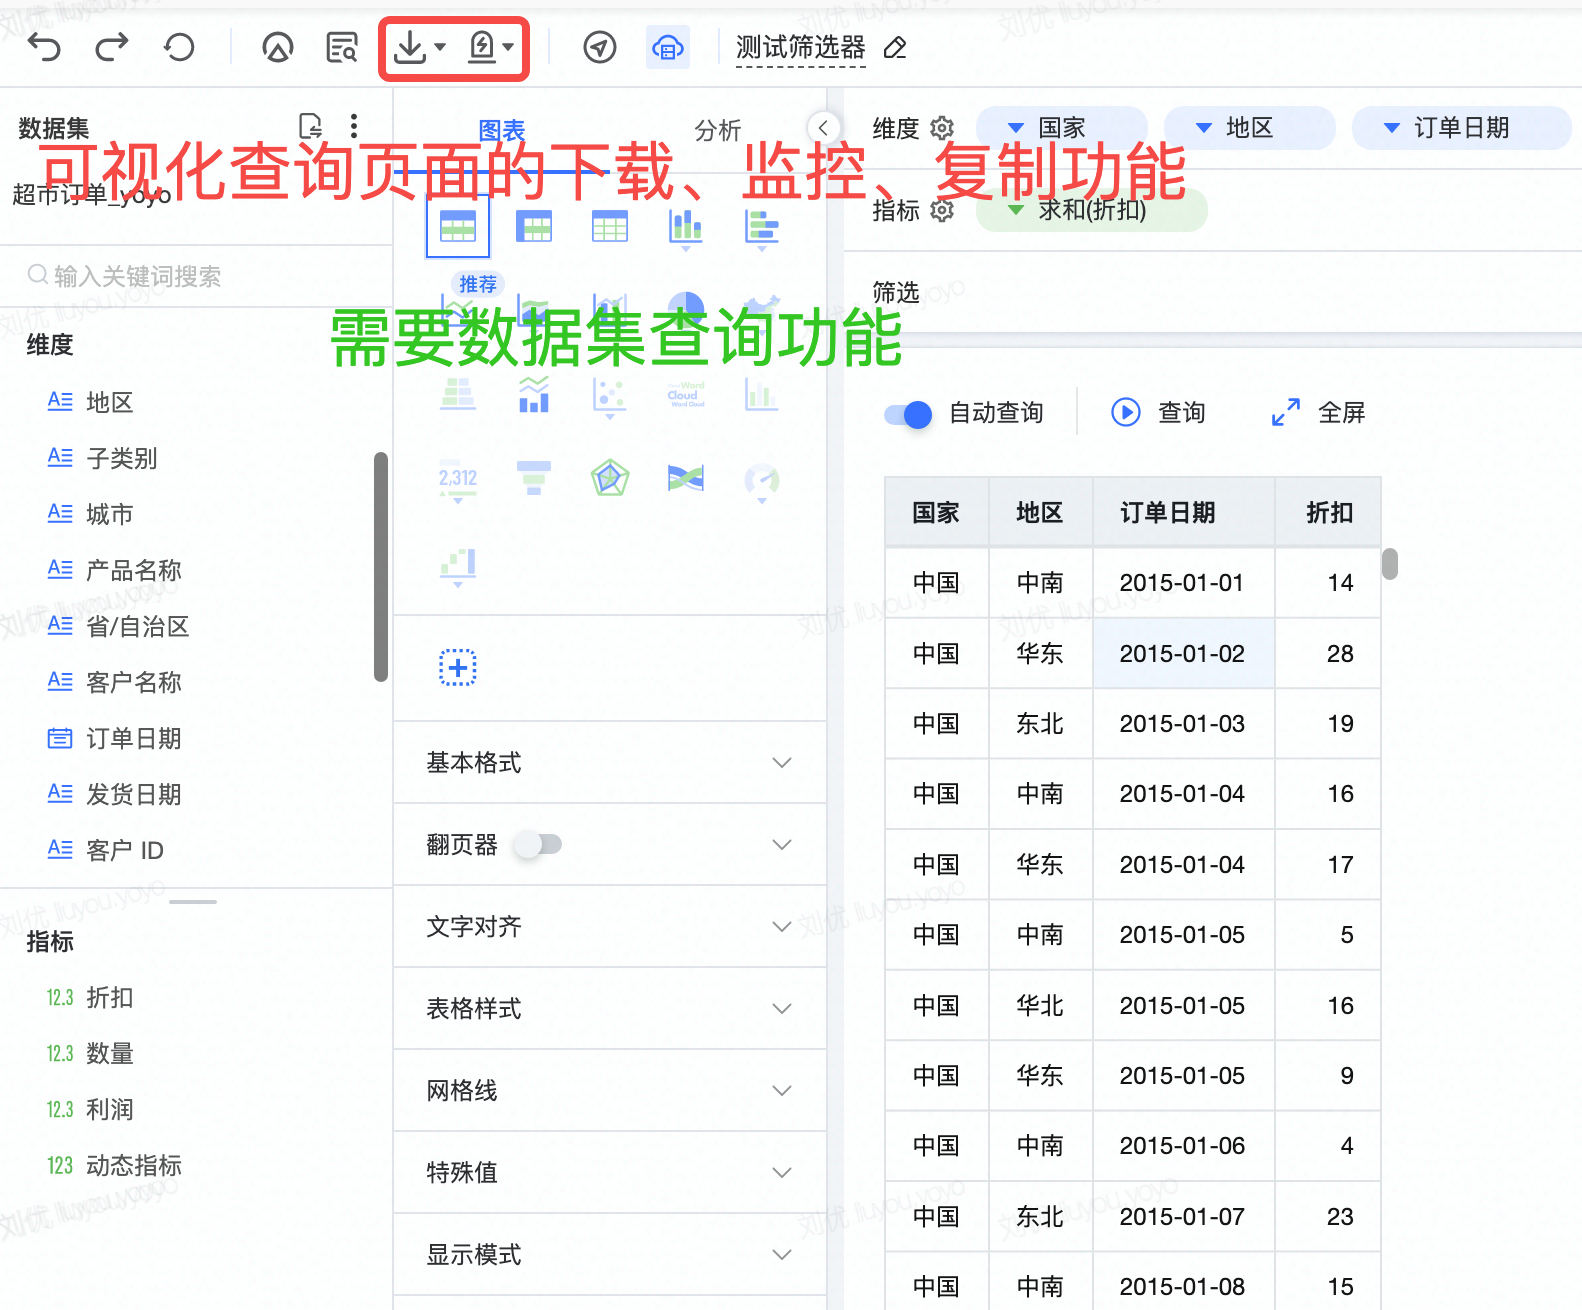The image size is (1582, 1310).
Task: Open the download dropdown icon
Action: pyautogui.click(x=418, y=47)
